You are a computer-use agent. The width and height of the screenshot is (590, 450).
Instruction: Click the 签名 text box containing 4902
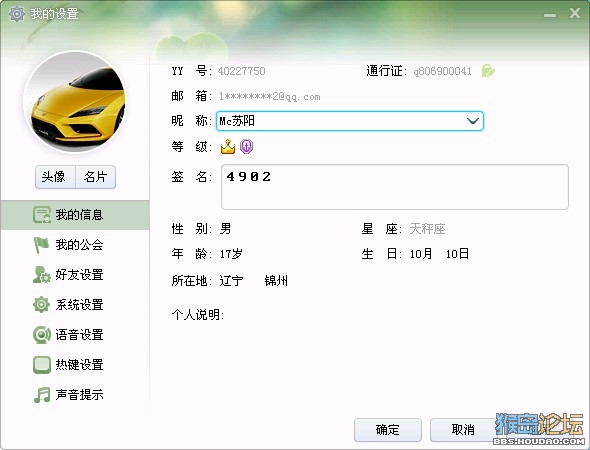tap(395, 187)
